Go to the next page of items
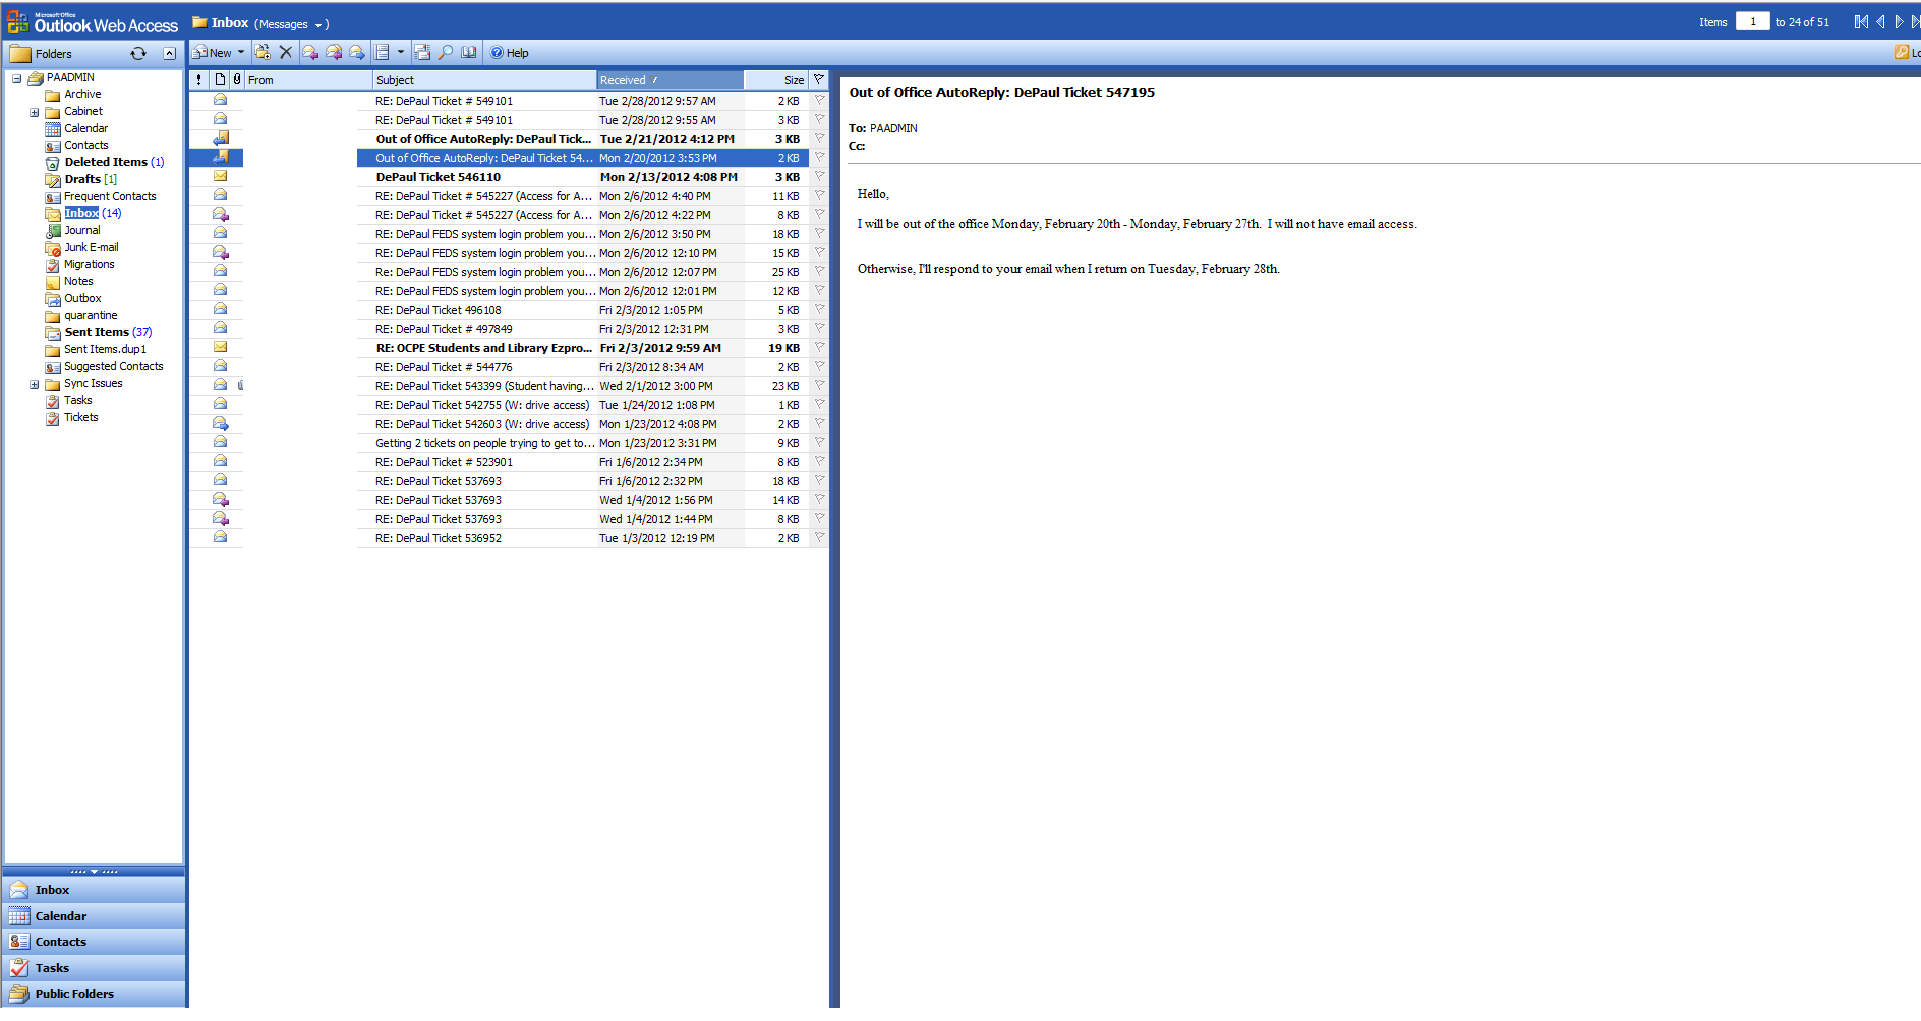The height and width of the screenshot is (1021, 1921). [1899, 22]
